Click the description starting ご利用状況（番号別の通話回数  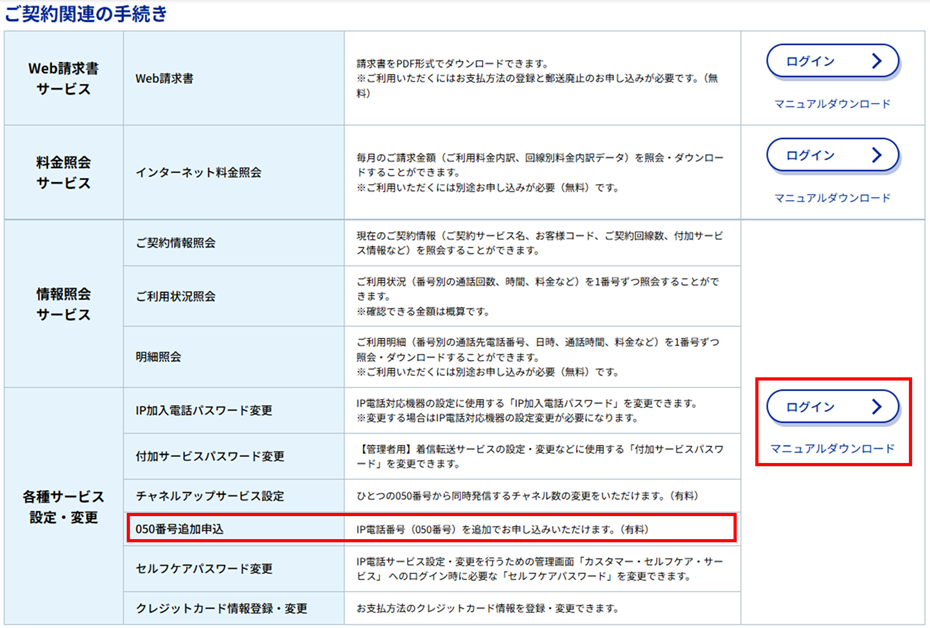click(537, 297)
